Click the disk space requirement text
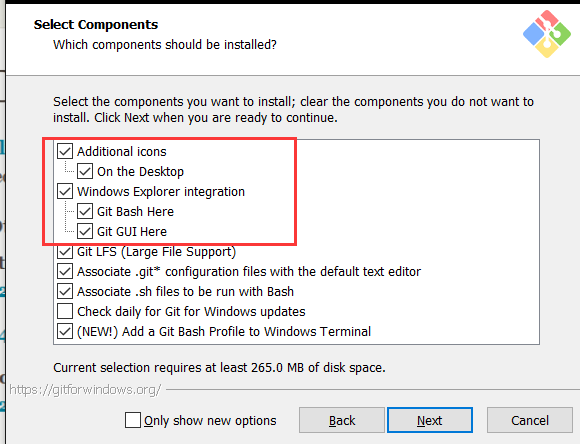Screen dimensions: 580x444 tap(219, 368)
